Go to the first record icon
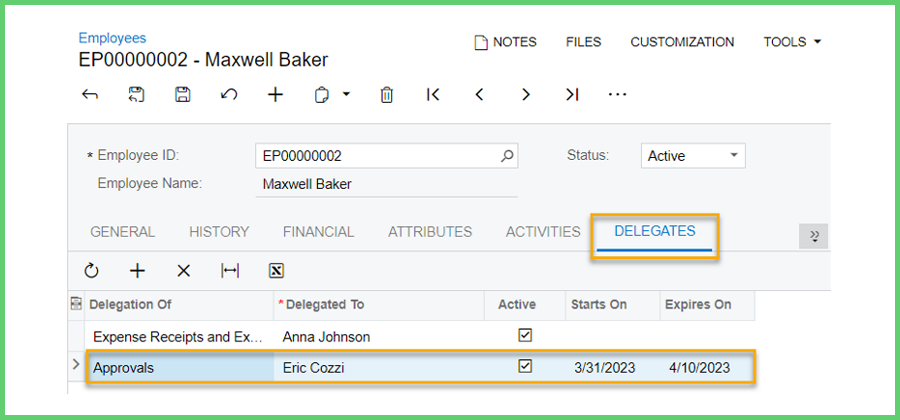The image size is (900, 420). [x=433, y=95]
